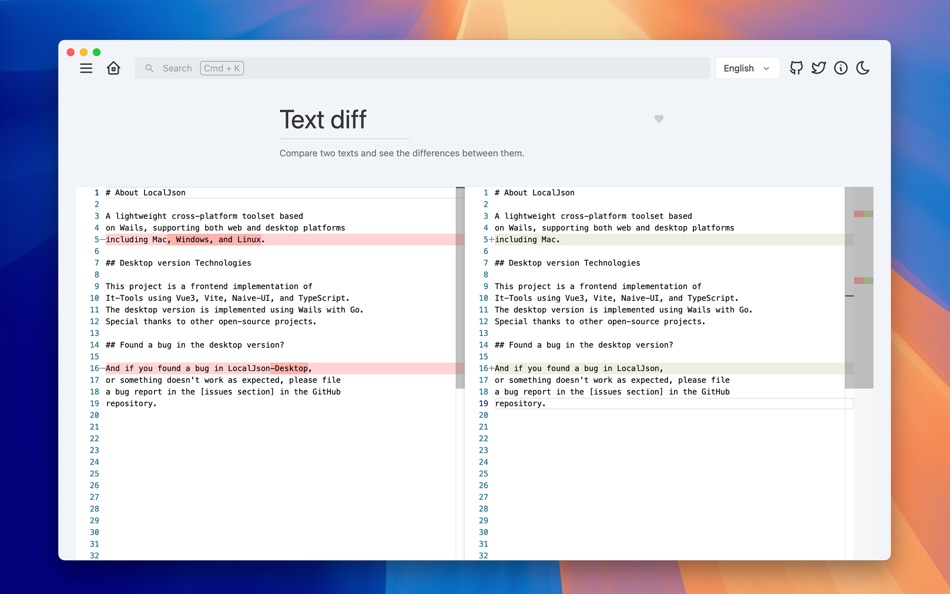Maximize the window with green button

click(96, 52)
